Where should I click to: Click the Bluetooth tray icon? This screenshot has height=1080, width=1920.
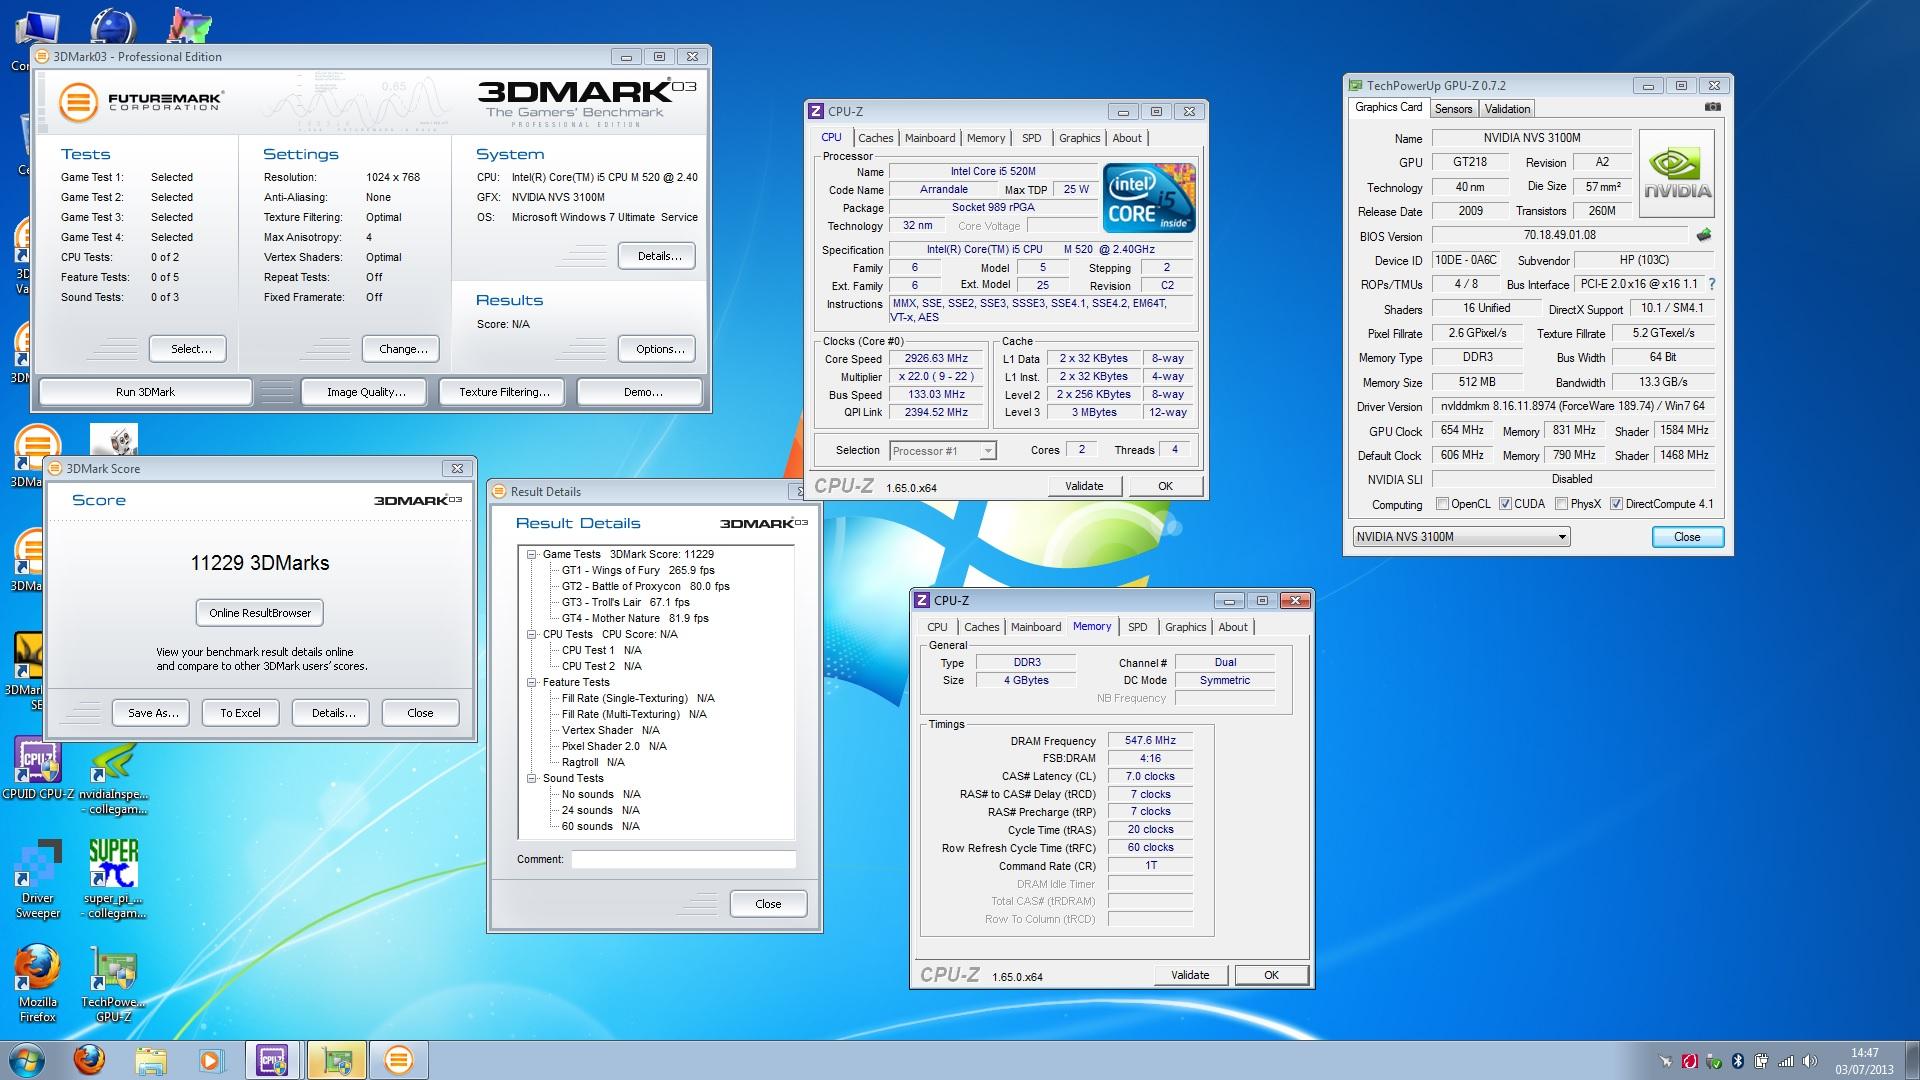pyautogui.click(x=1738, y=1061)
